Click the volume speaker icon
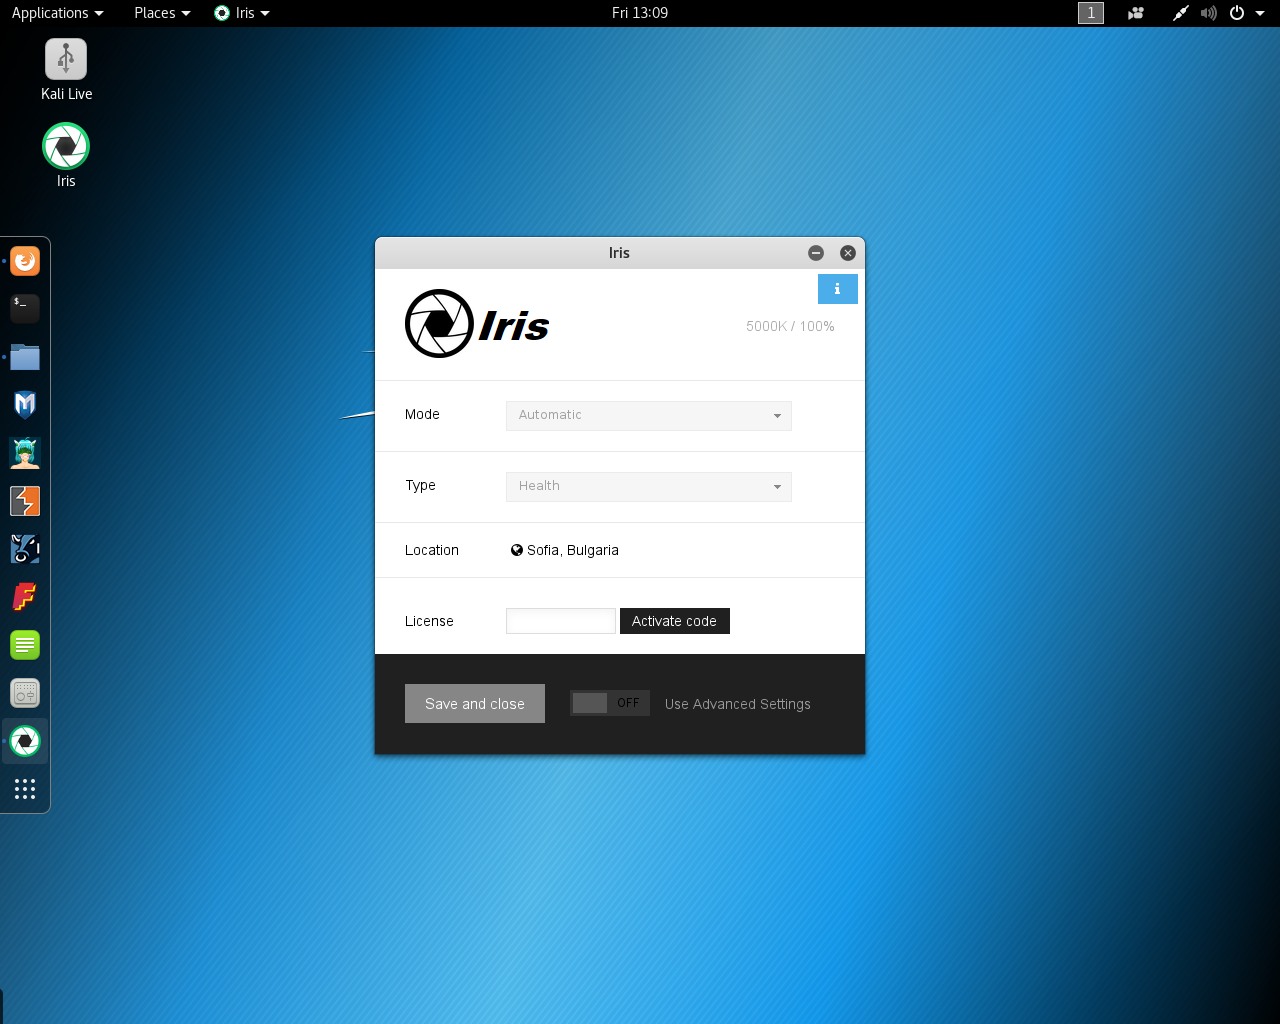Screen dimensions: 1280x1024 (x=1209, y=13)
